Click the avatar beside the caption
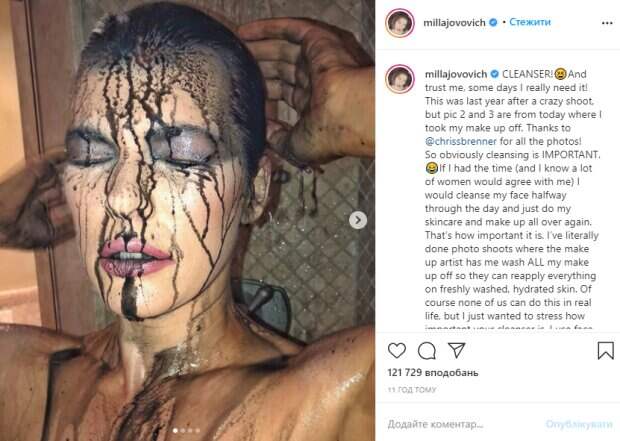 [x=401, y=78]
